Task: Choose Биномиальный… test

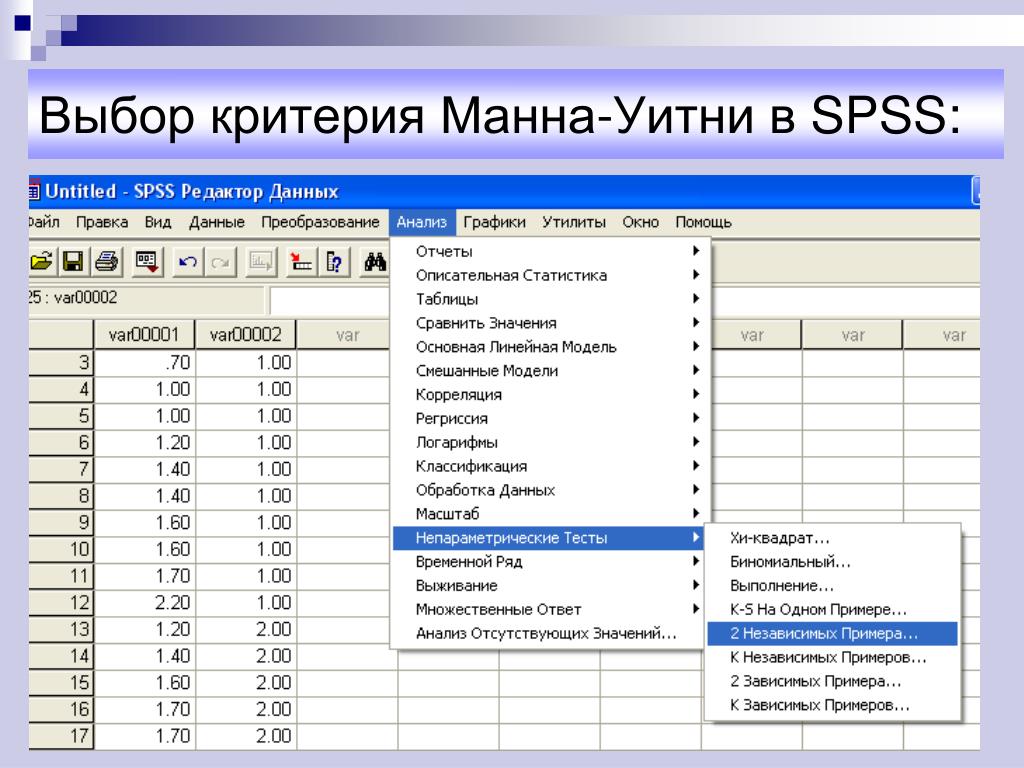Action: coord(833,562)
